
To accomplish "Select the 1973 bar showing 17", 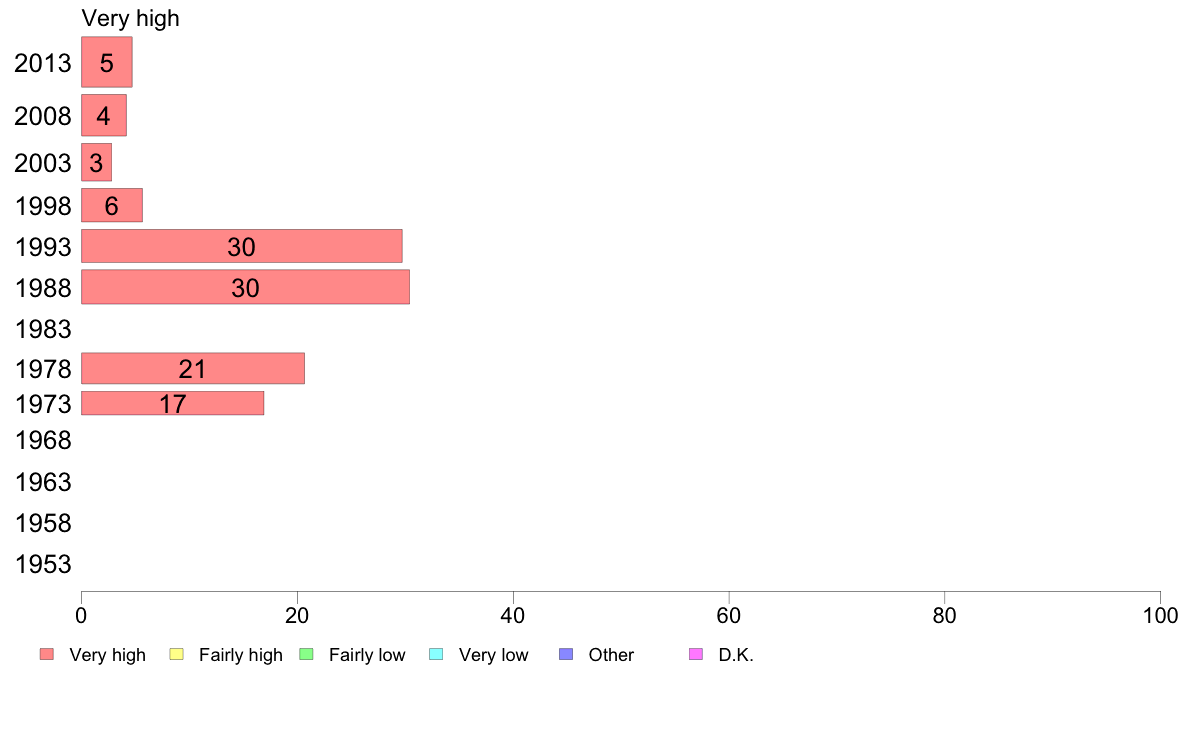I will pyautogui.click(x=173, y=403).
